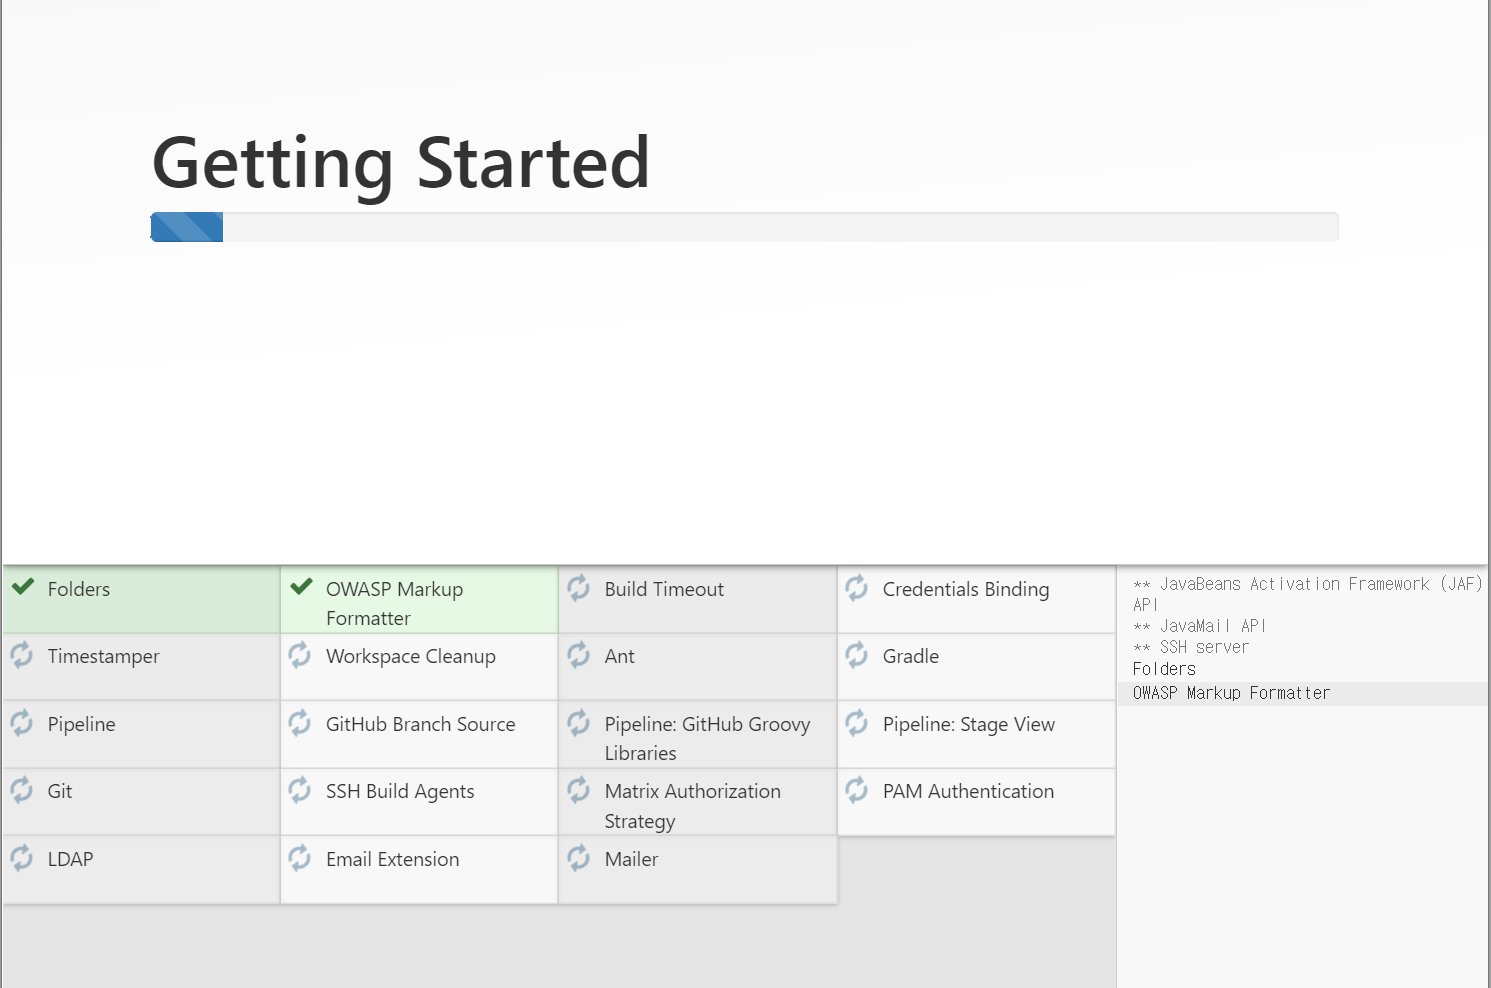This screenshot has height=988, width=1491.
Task: Click the spinning sync icon beside Build Timeout
Action: [x=579, y=588]
